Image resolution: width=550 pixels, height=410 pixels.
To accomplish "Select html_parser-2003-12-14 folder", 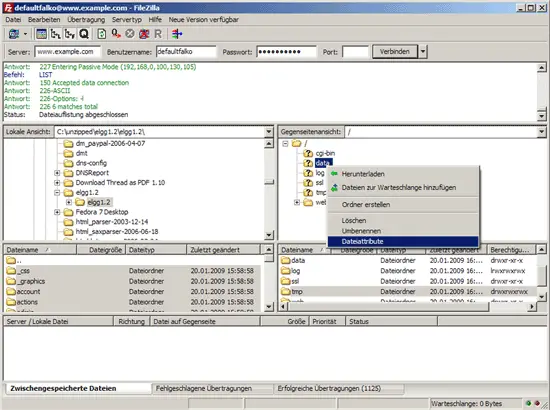I will pyautogui.click(x=112, y=222).
